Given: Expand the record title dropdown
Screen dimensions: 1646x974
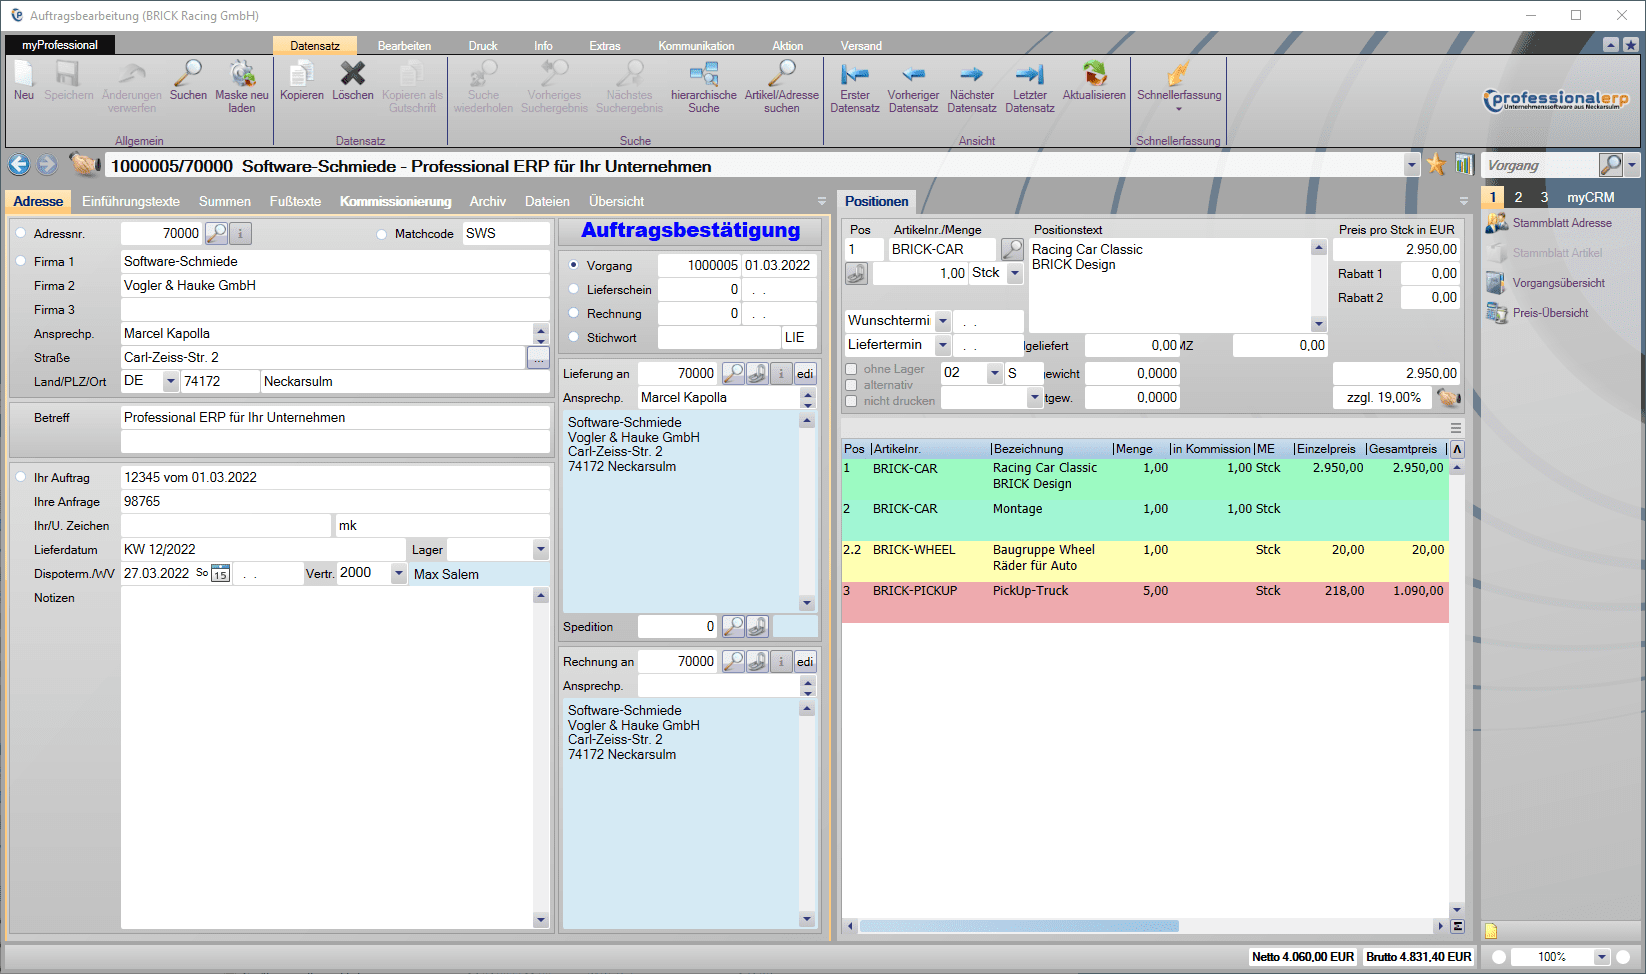Looking at the screenshot, I should click(1412, 165).
